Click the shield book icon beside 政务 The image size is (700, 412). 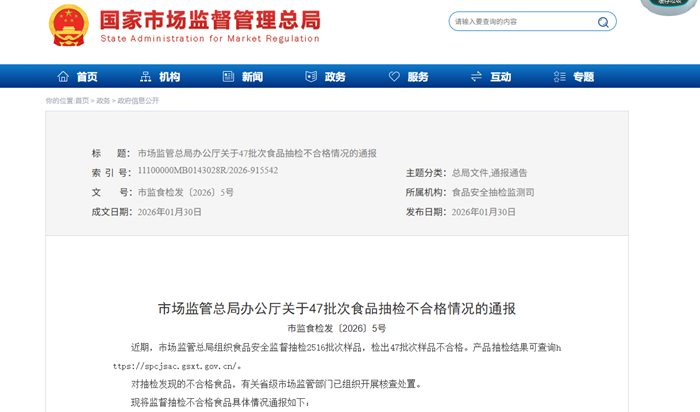(311, 77)
